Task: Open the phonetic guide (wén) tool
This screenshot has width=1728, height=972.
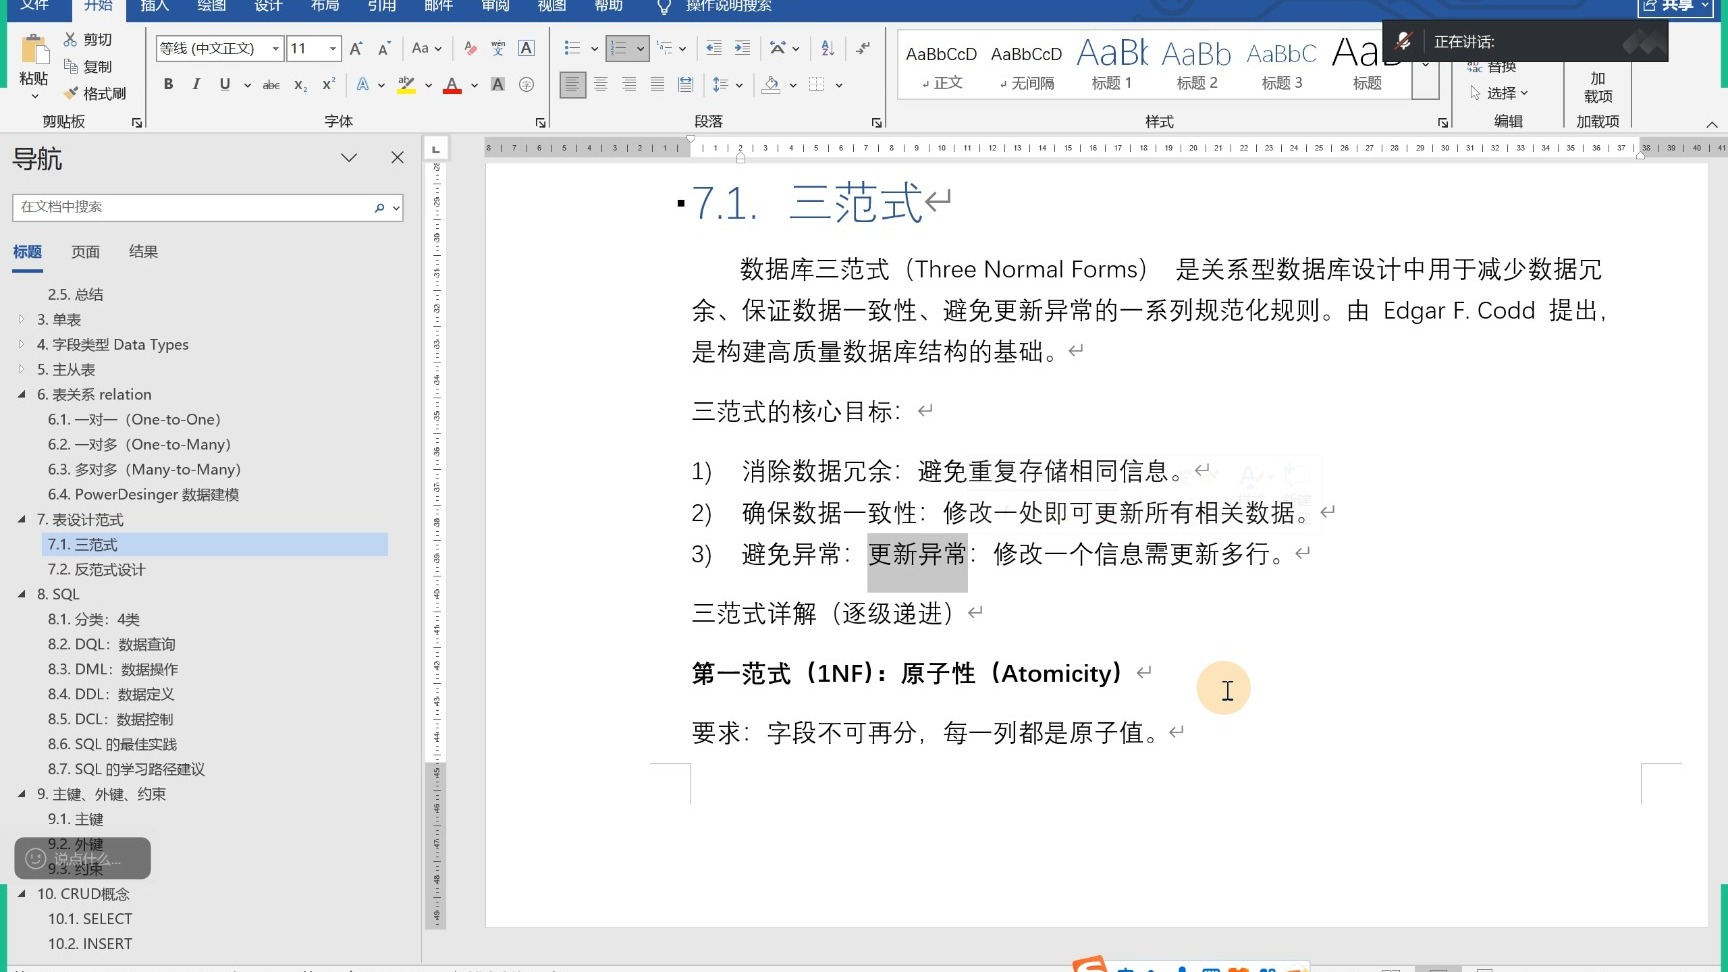Action: click(x=498, y=48)
